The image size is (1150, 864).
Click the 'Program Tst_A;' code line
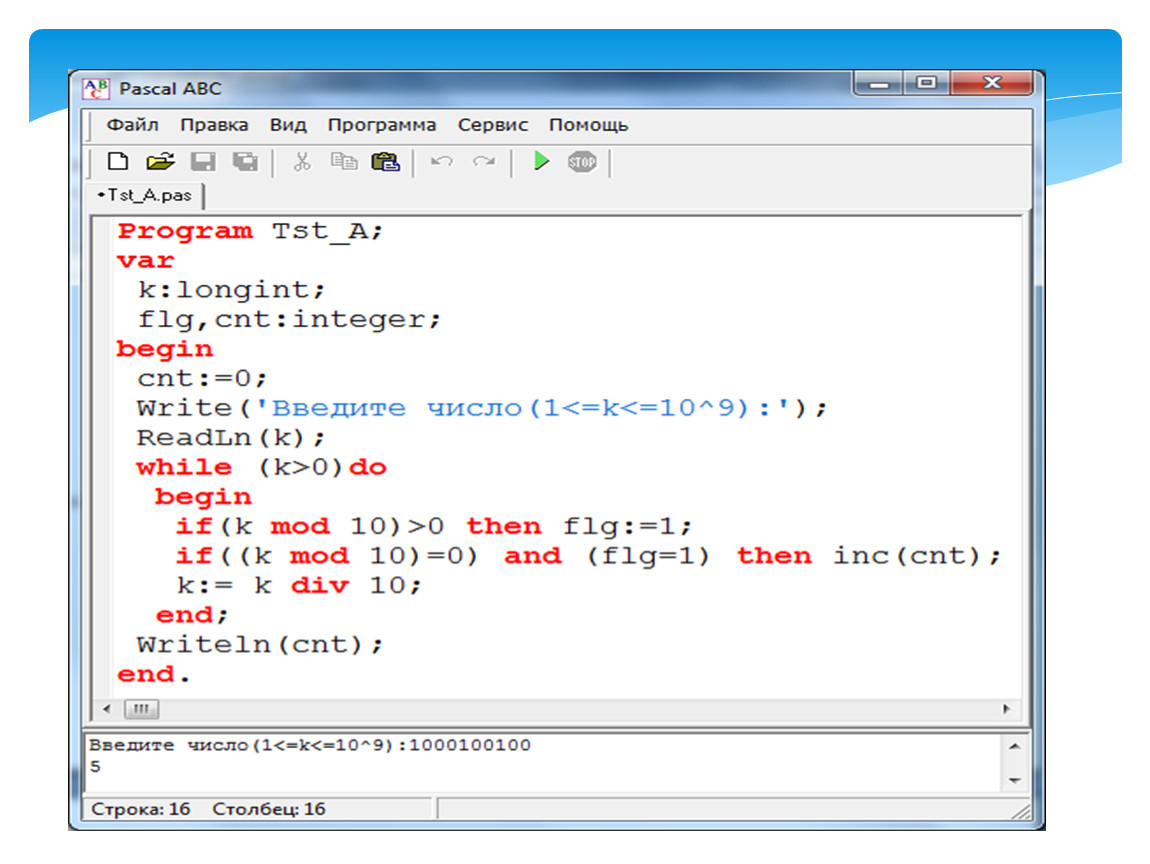point(250,231)
